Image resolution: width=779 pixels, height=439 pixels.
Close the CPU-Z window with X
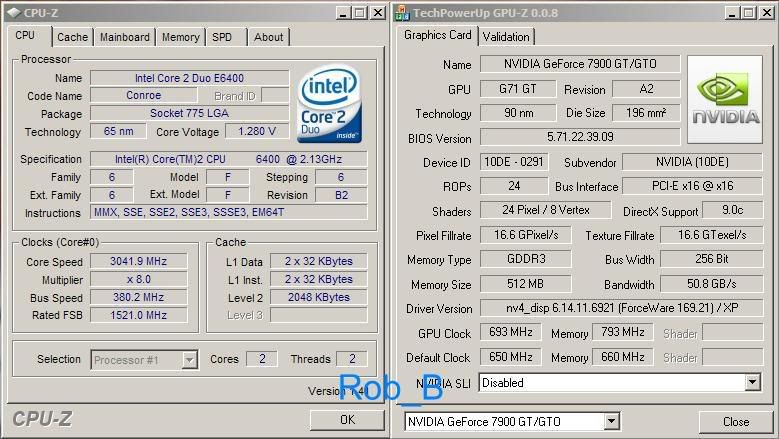[378, 12]
